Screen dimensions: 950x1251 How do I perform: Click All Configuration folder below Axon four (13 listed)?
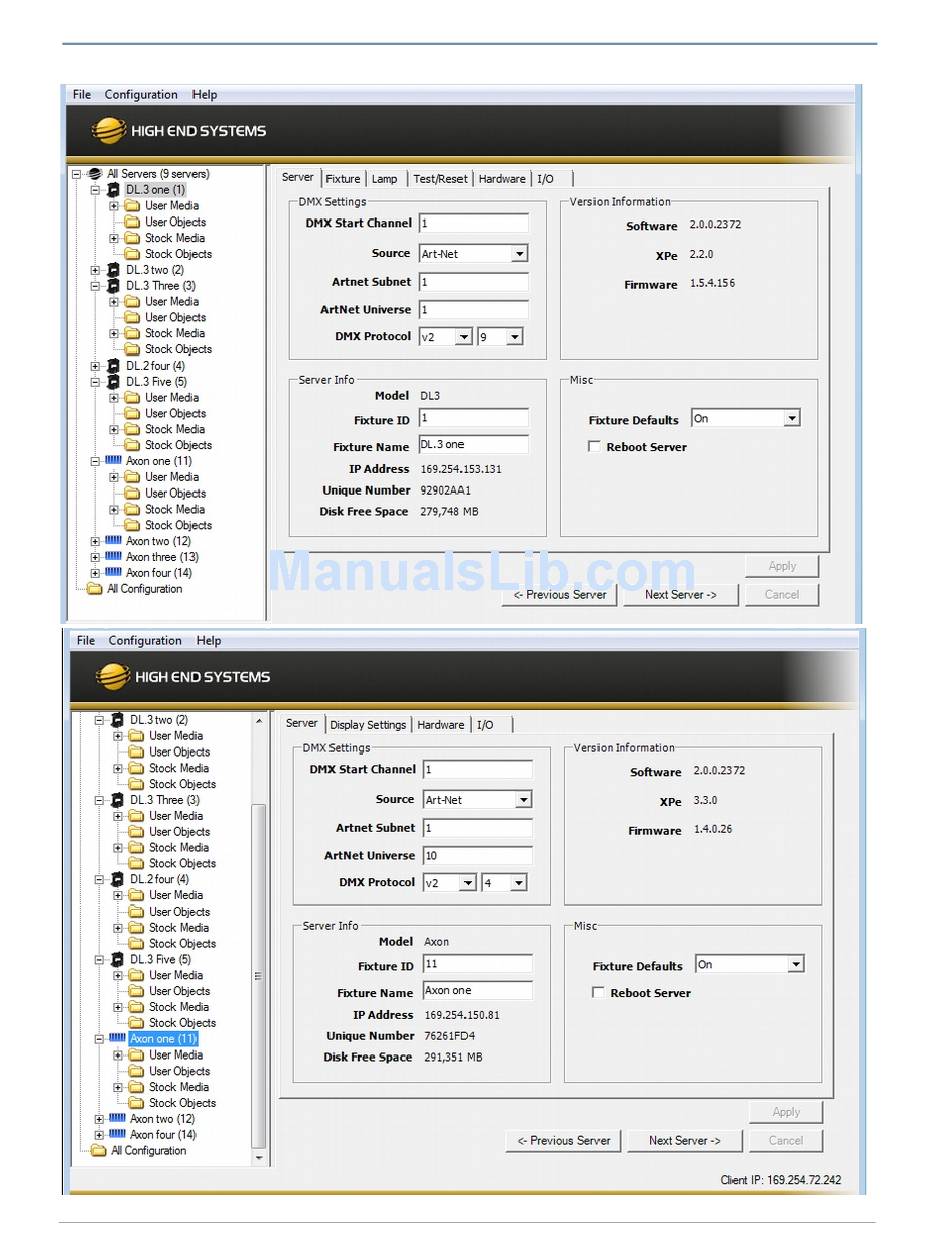(x=94, y=589)
